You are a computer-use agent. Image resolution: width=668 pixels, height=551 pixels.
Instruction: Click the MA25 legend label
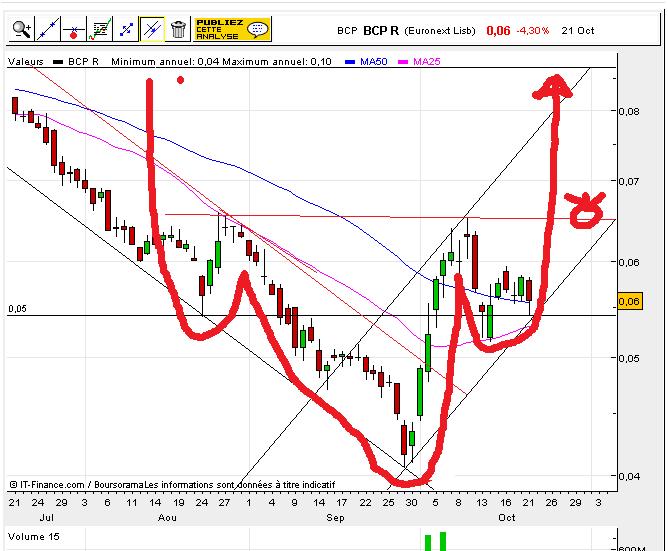426,62
